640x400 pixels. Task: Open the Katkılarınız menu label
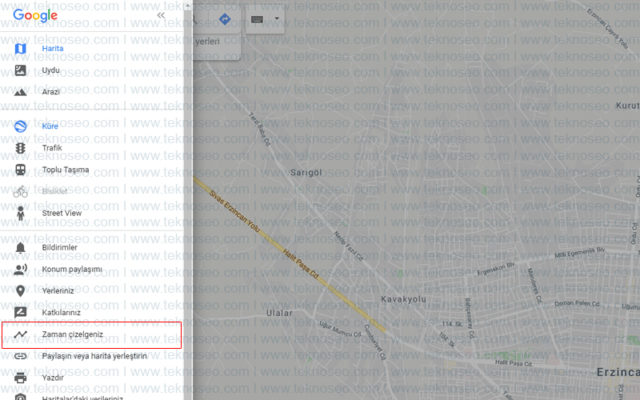(61, 313)
